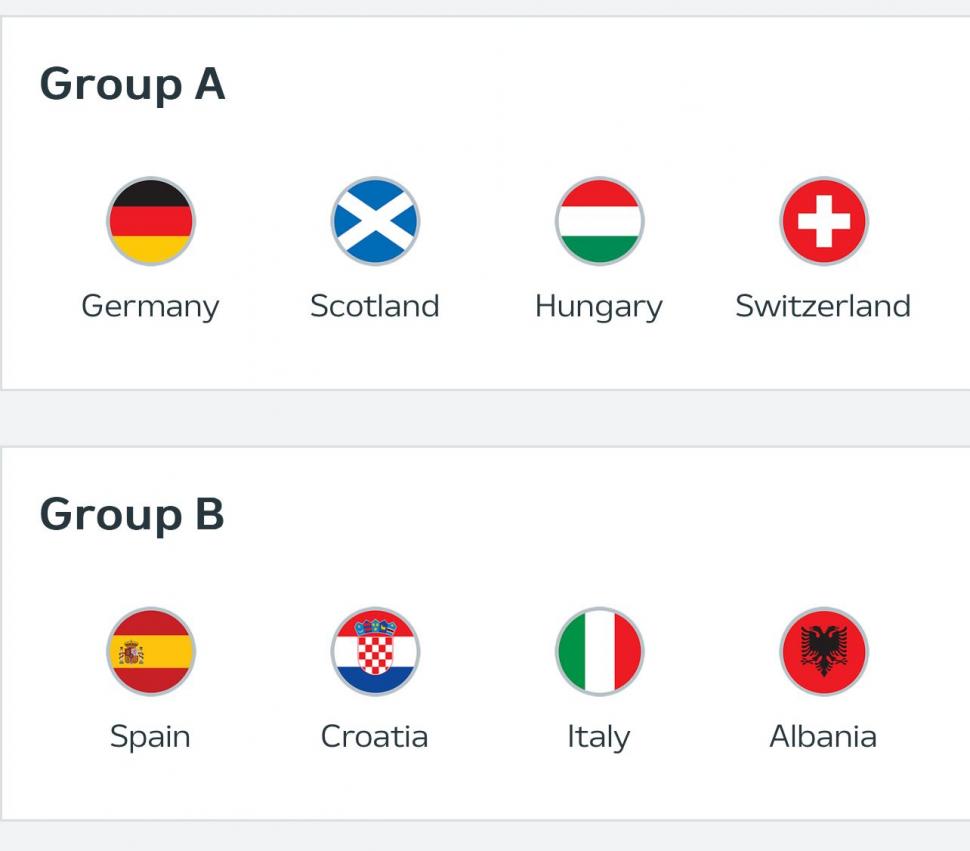This screenshot has height=851, width=970.
Task: Select the Scotland flag icon
Action: 375,222
